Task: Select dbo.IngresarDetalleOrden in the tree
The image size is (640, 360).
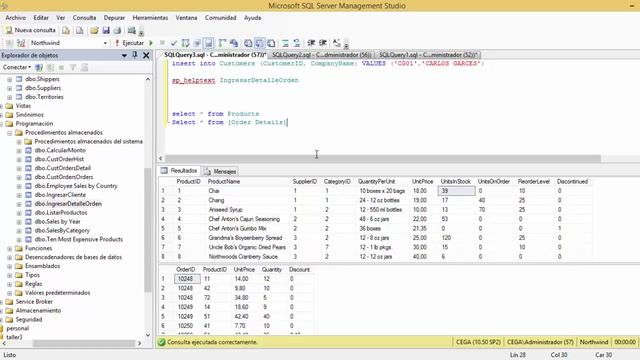Action: 68,204
